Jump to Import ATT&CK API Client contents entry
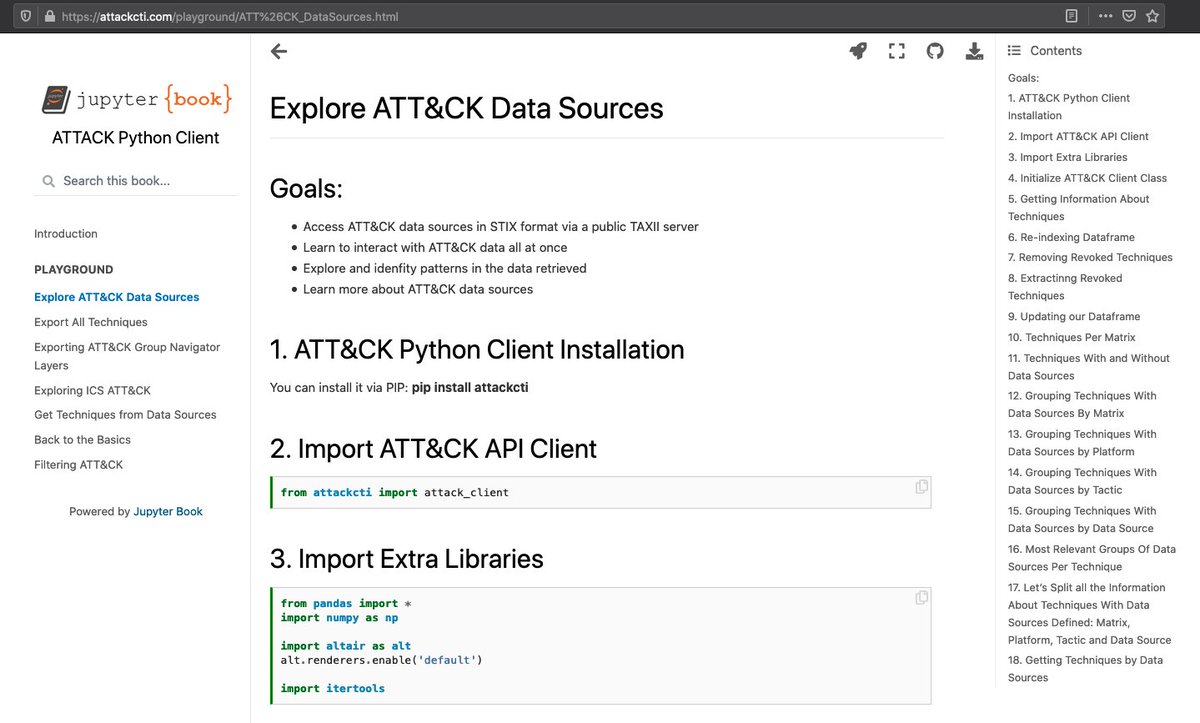This screenshot has width=1200, height=723. [1078, 136]
